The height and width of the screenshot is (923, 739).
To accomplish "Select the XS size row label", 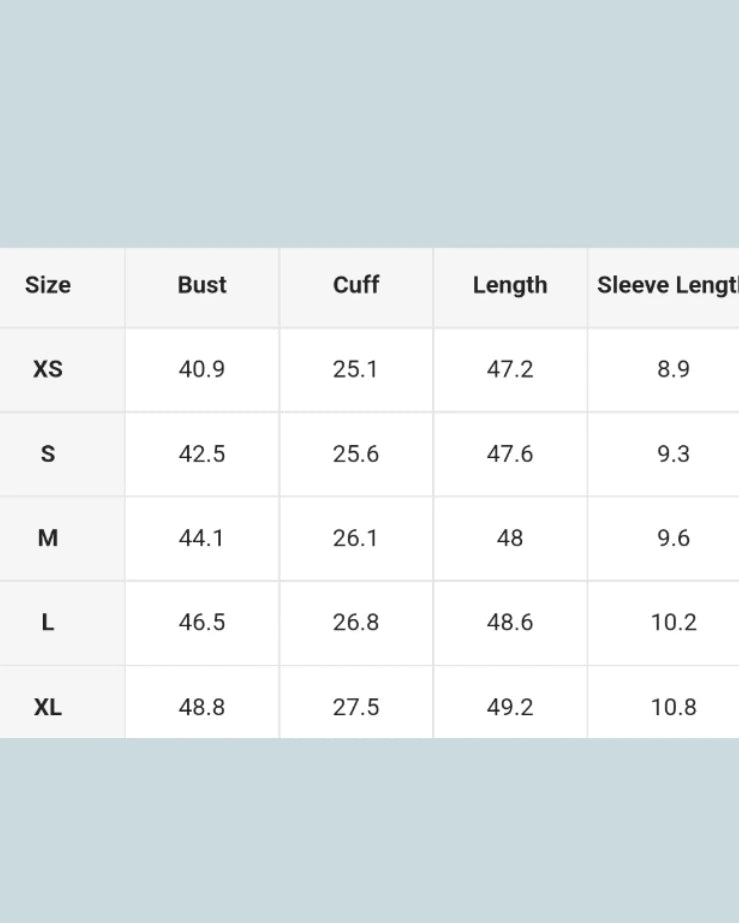I will [x=48, y=369].
